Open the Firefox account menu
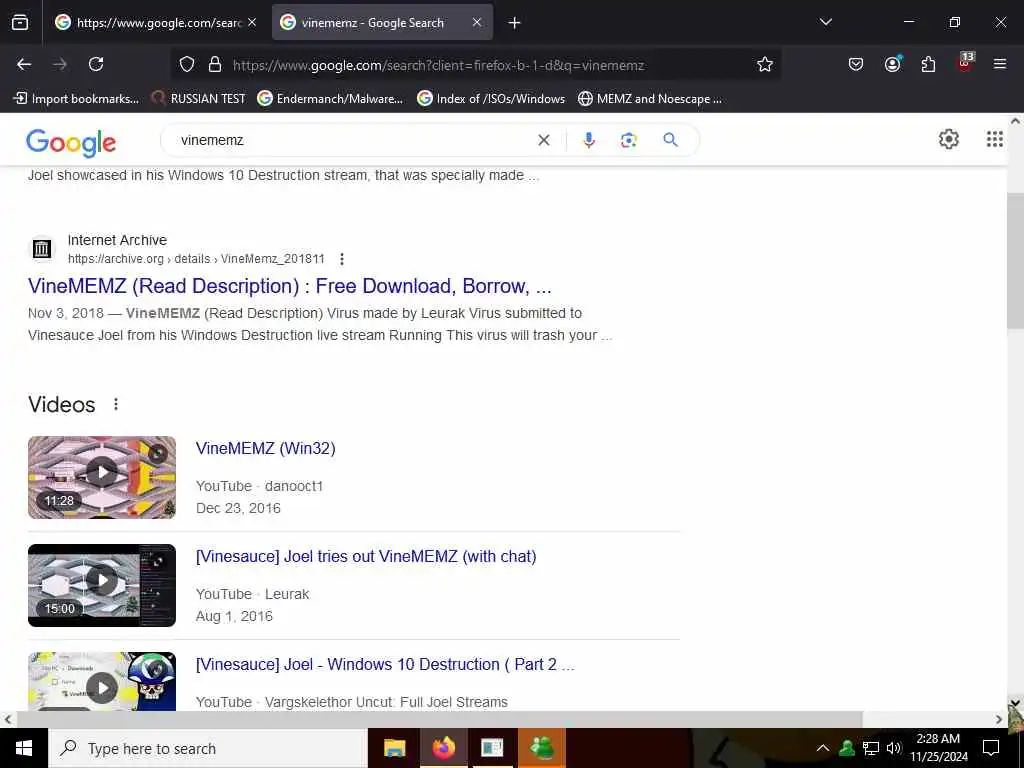This screenshot has width=1024, height=768. [892, 64]
